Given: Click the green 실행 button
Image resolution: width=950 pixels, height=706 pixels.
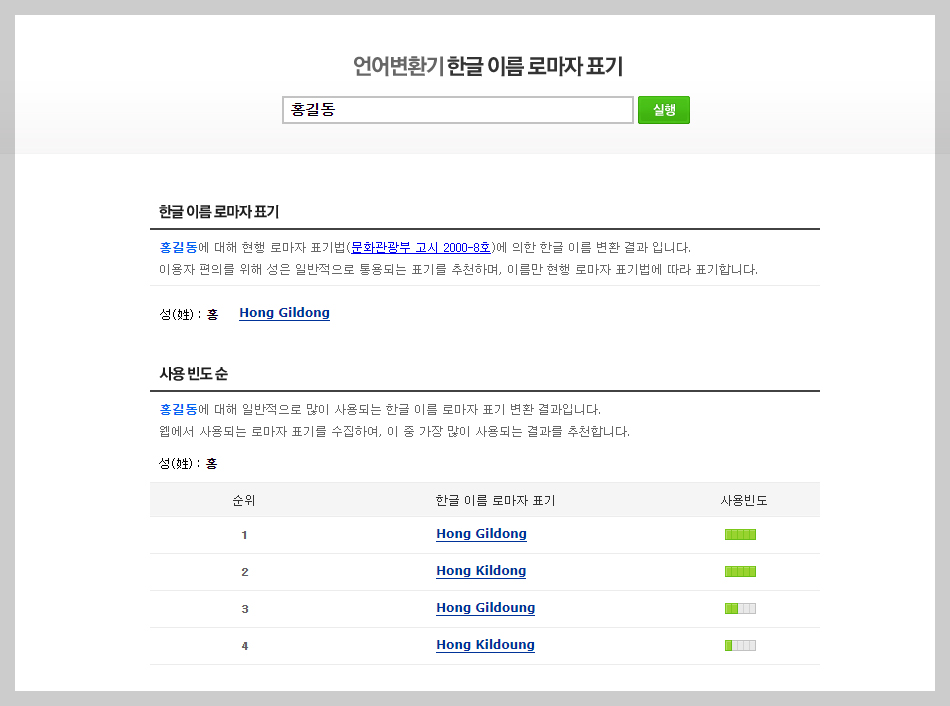Looking at the screenshot, I should [x=663, y=110].
